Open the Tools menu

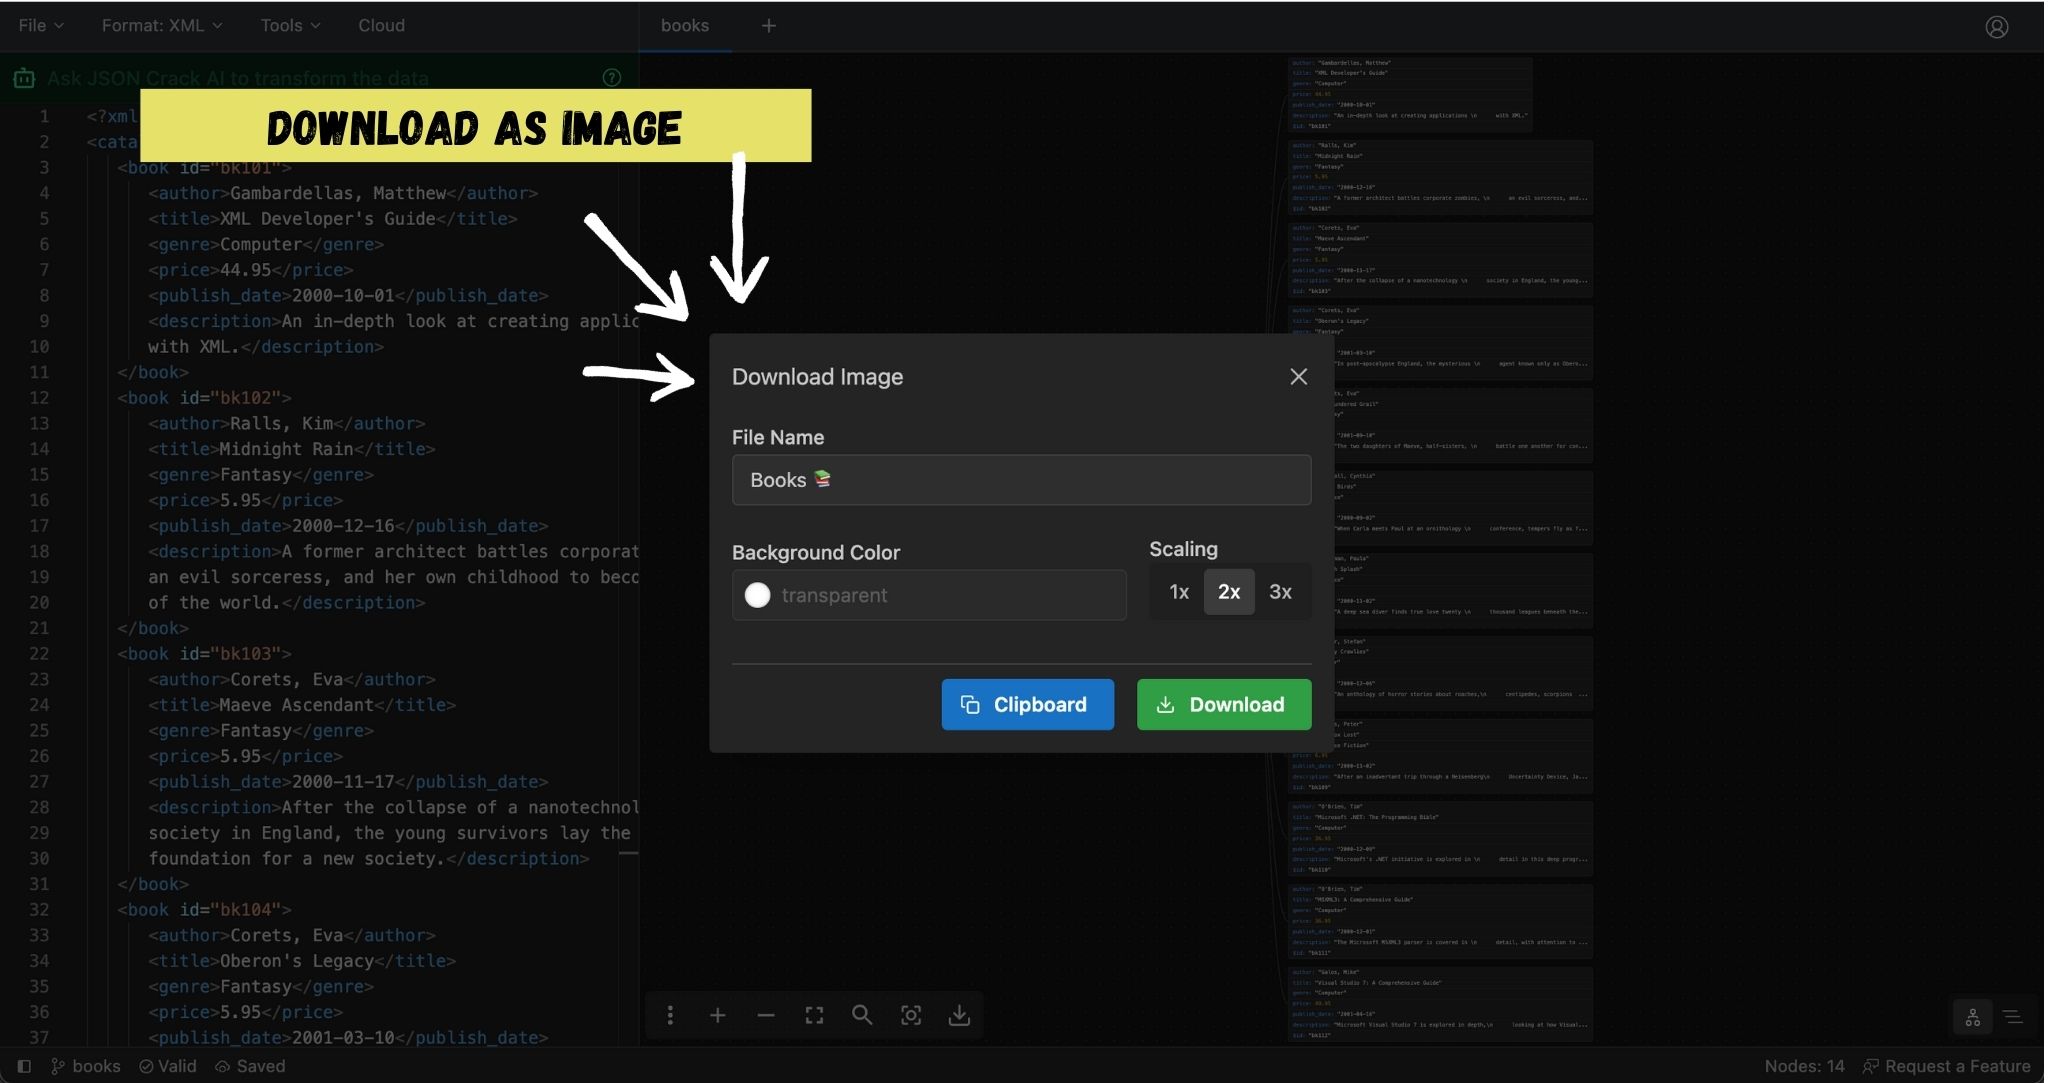click(290, 24)
